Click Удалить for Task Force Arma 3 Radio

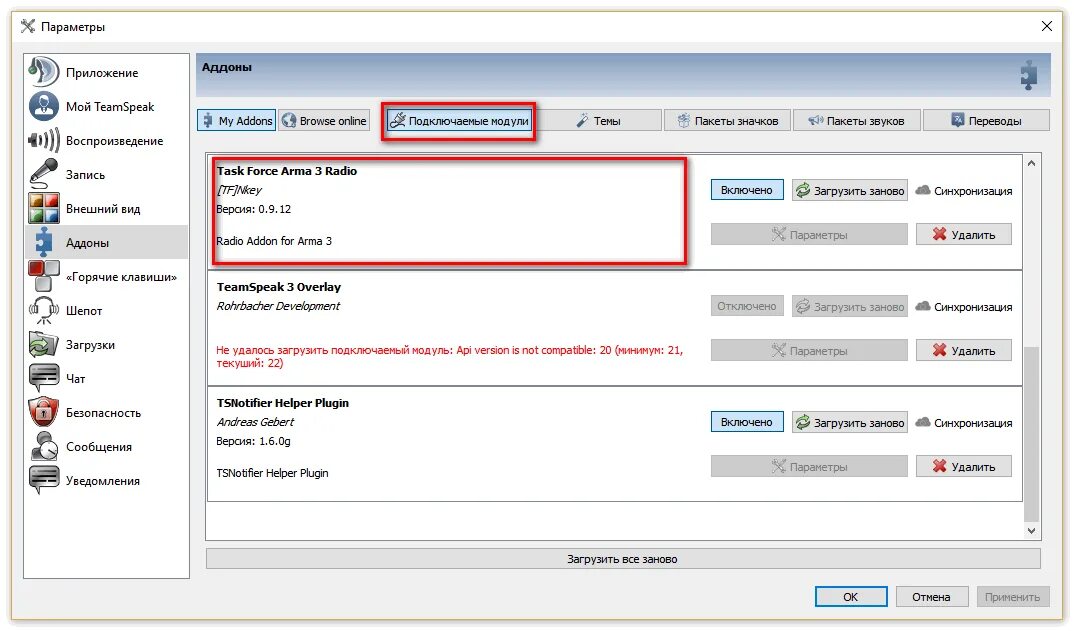click(x=964, y=234)
